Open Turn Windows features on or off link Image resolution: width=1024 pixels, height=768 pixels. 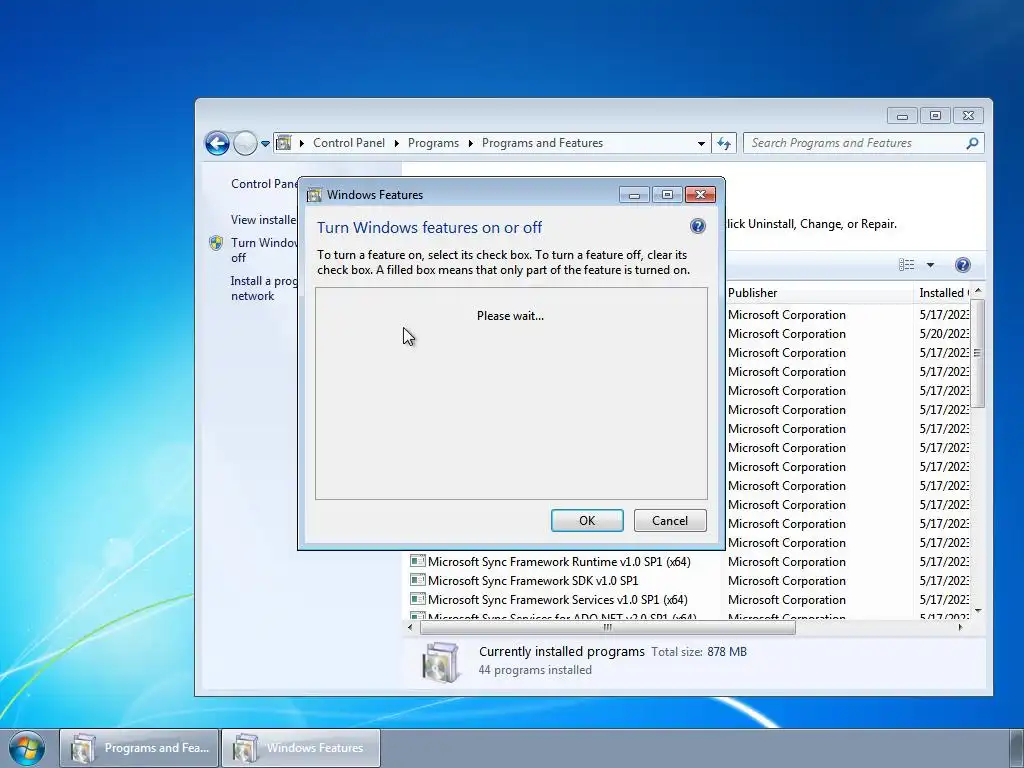tap(264, 250)
